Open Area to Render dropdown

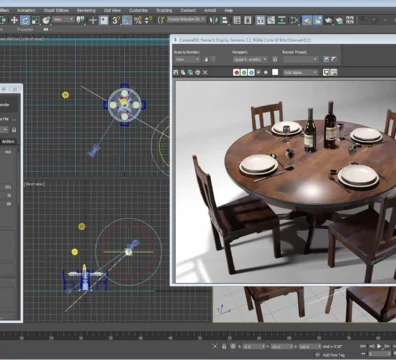pyautogui.click(x=187, y=59)
